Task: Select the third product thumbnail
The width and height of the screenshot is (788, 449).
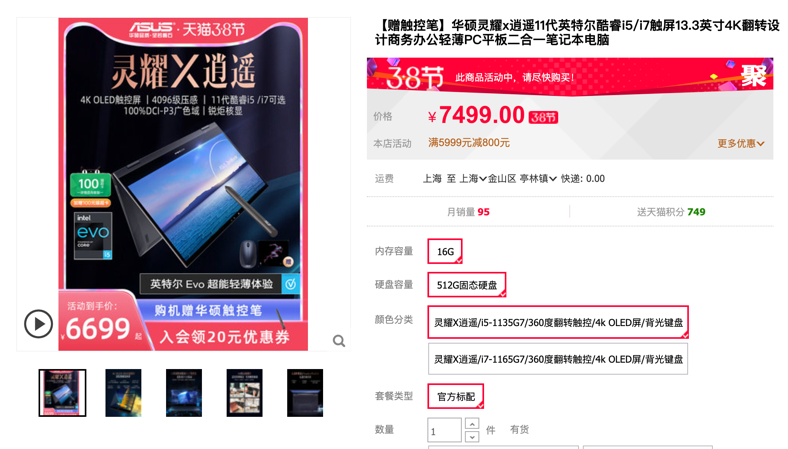Action: [x=184, y=393]
